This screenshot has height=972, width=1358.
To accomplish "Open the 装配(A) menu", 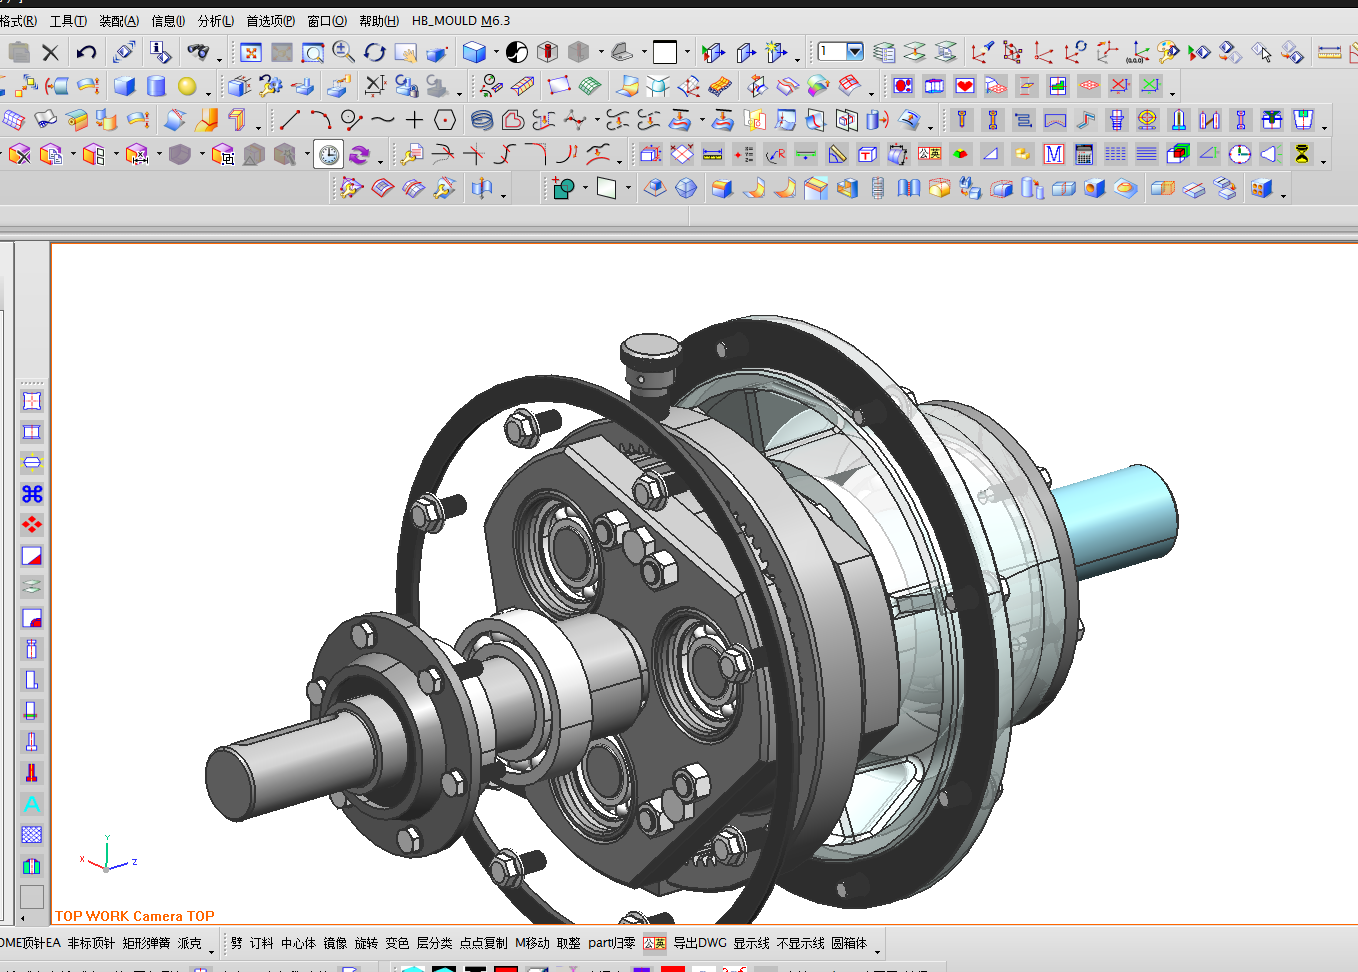I will pos(119,21).
